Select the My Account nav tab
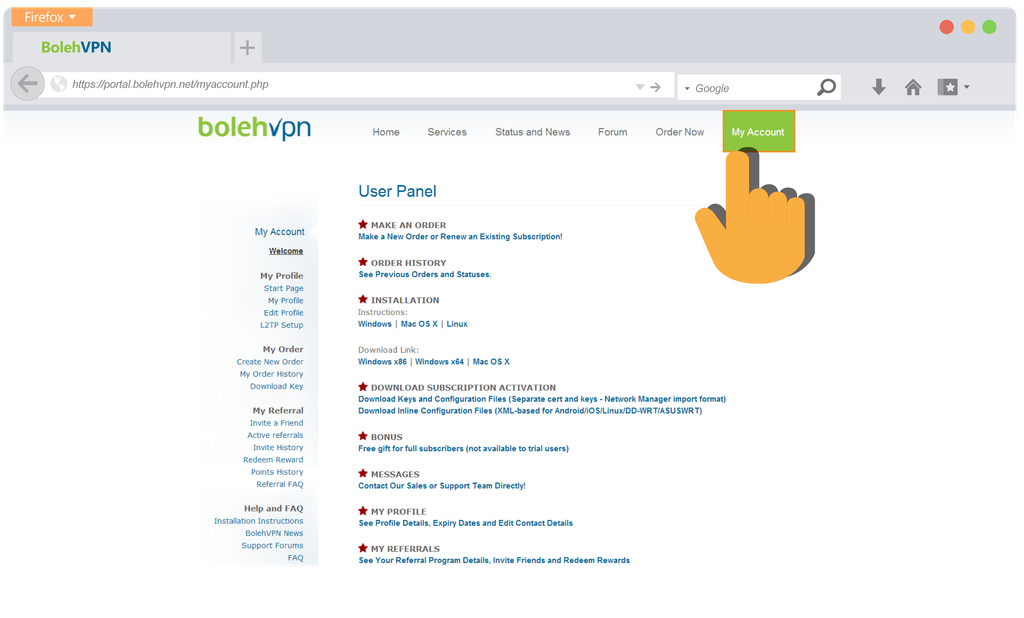This screenshot has height=618, width=1024. (758, 131)
